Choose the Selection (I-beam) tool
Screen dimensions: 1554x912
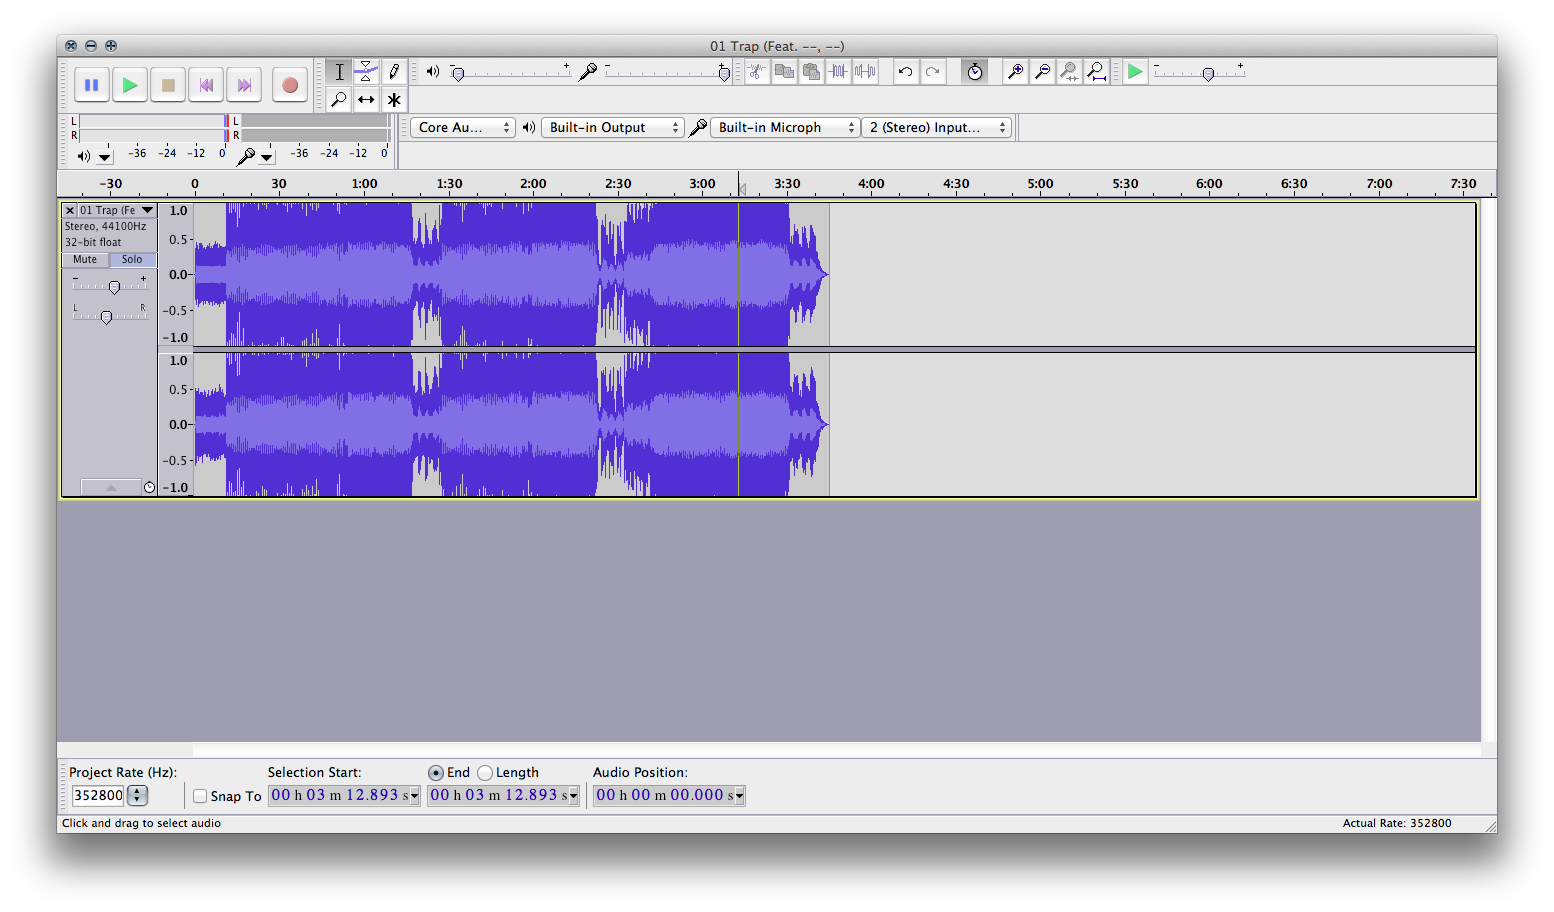coord(339,72)
